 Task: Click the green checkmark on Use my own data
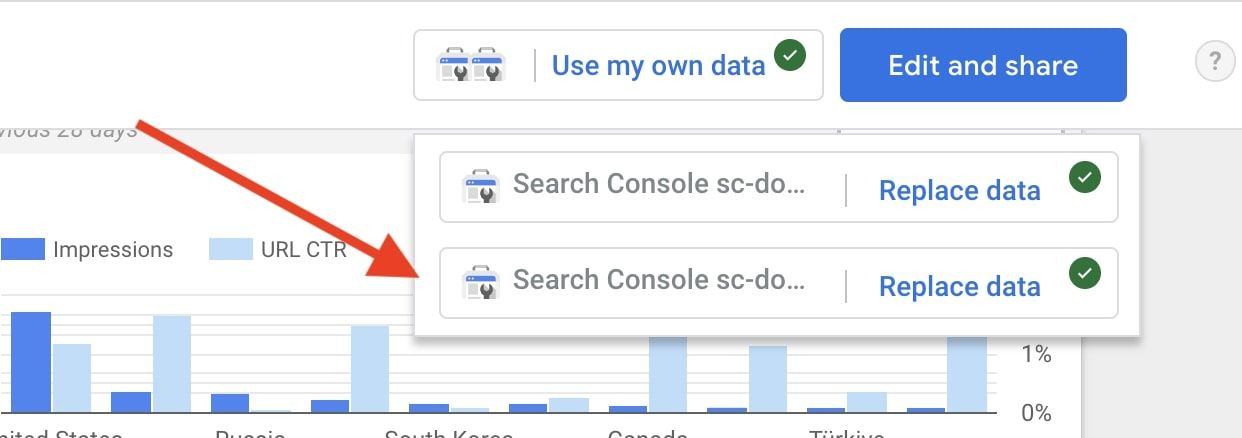(x=791, y=56)
